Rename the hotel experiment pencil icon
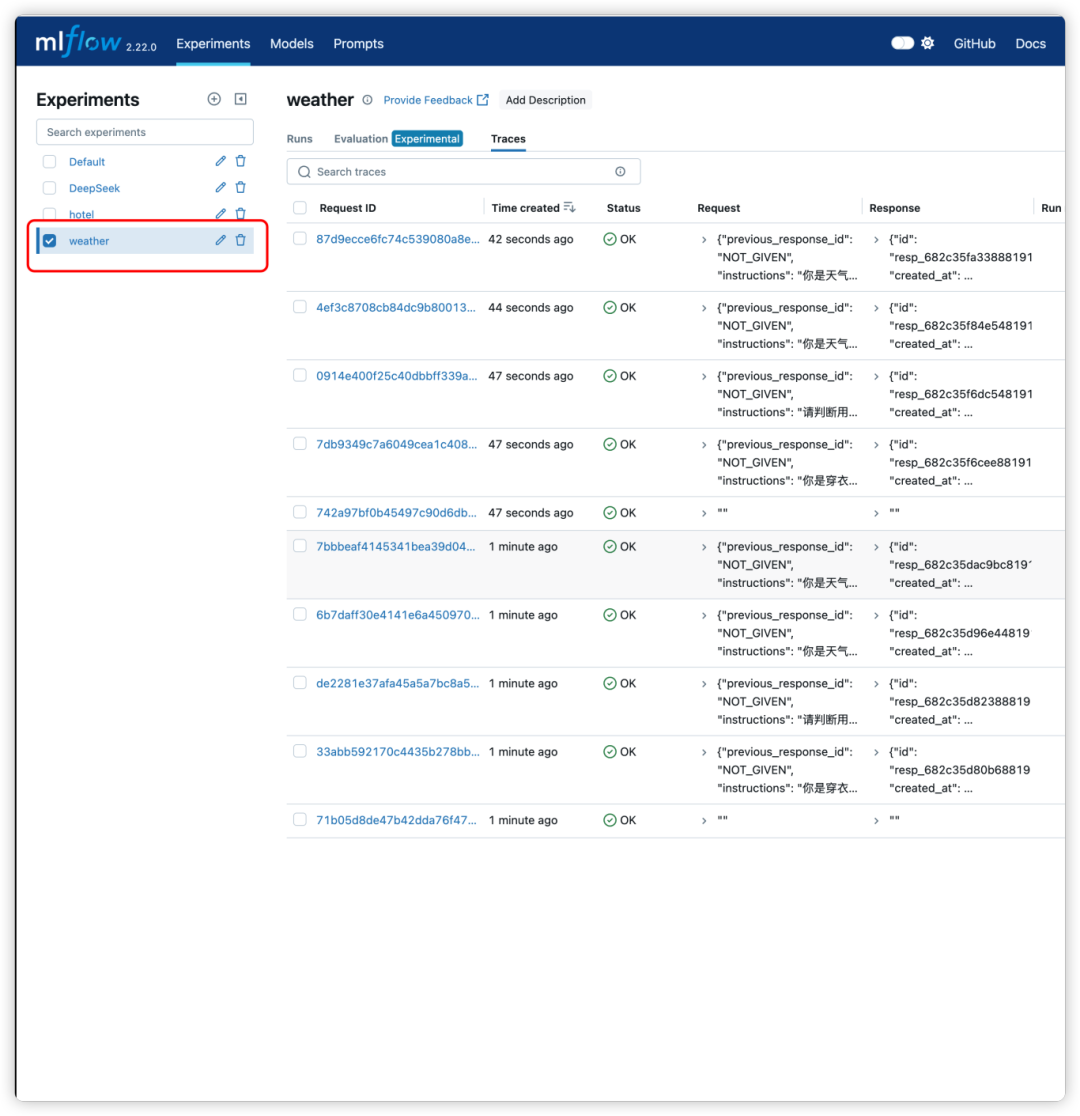 (x=220, y=214)
